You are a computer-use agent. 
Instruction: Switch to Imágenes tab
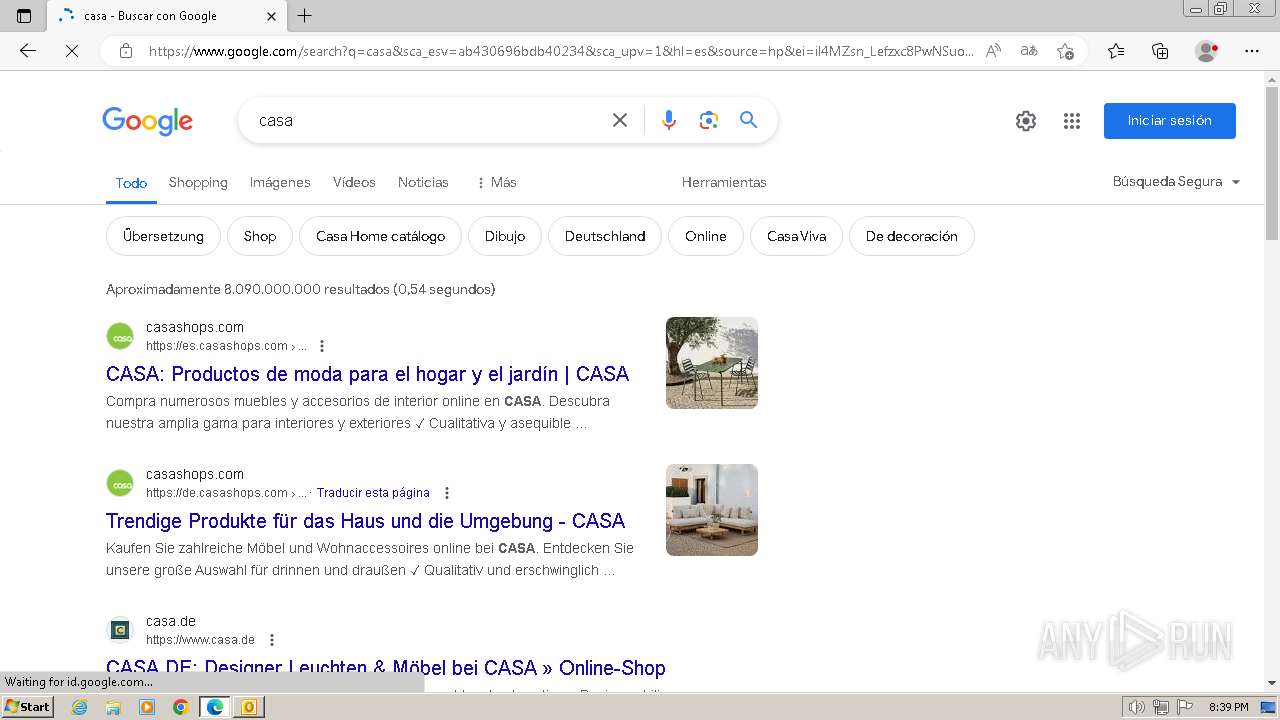tap(280, 182)
